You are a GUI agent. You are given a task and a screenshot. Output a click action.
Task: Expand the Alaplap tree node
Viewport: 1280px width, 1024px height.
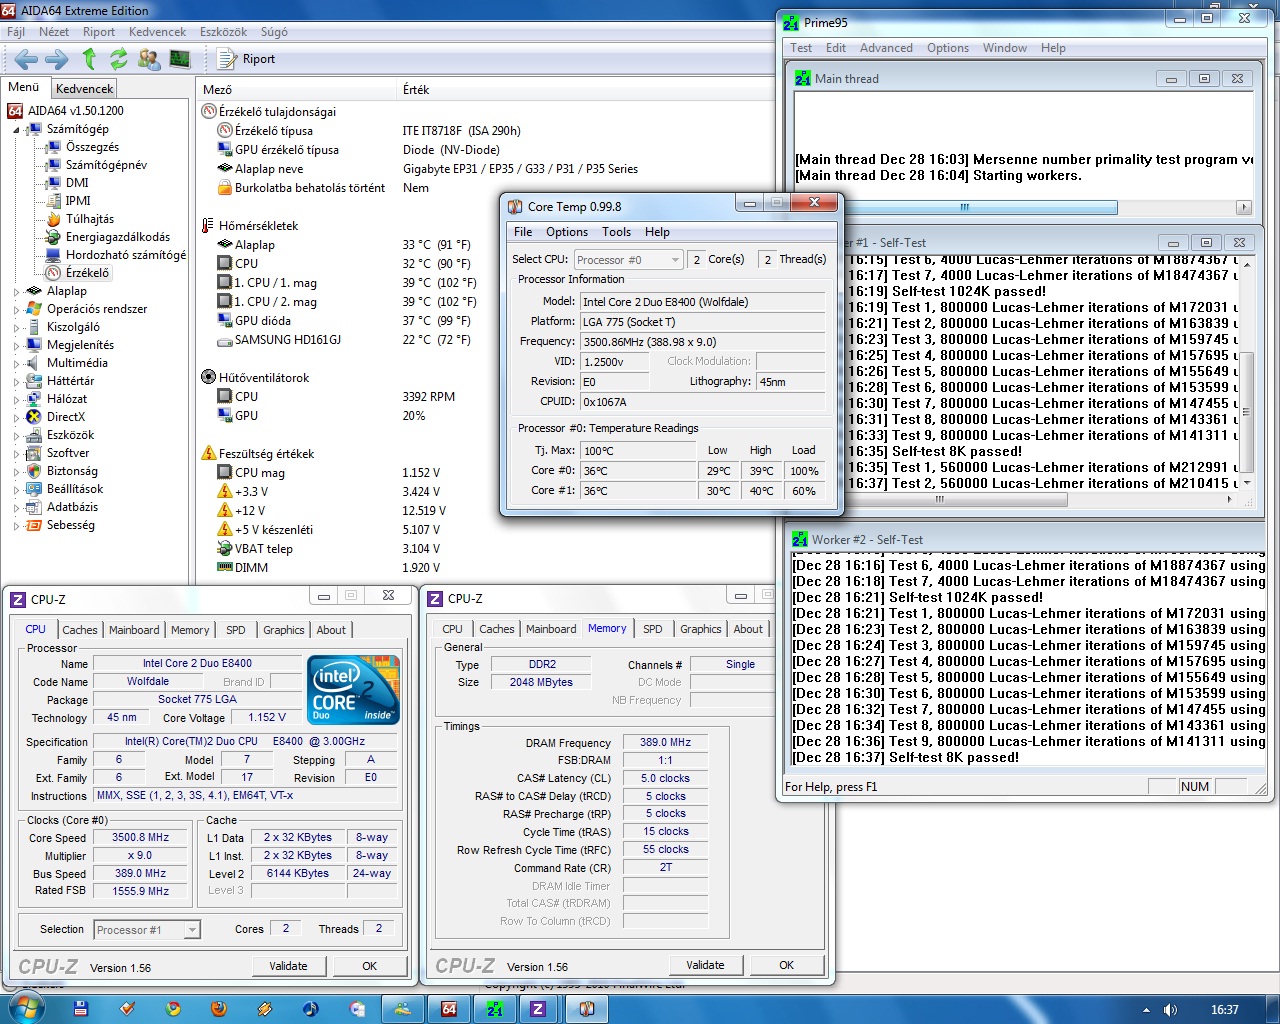tap(16, 292)
